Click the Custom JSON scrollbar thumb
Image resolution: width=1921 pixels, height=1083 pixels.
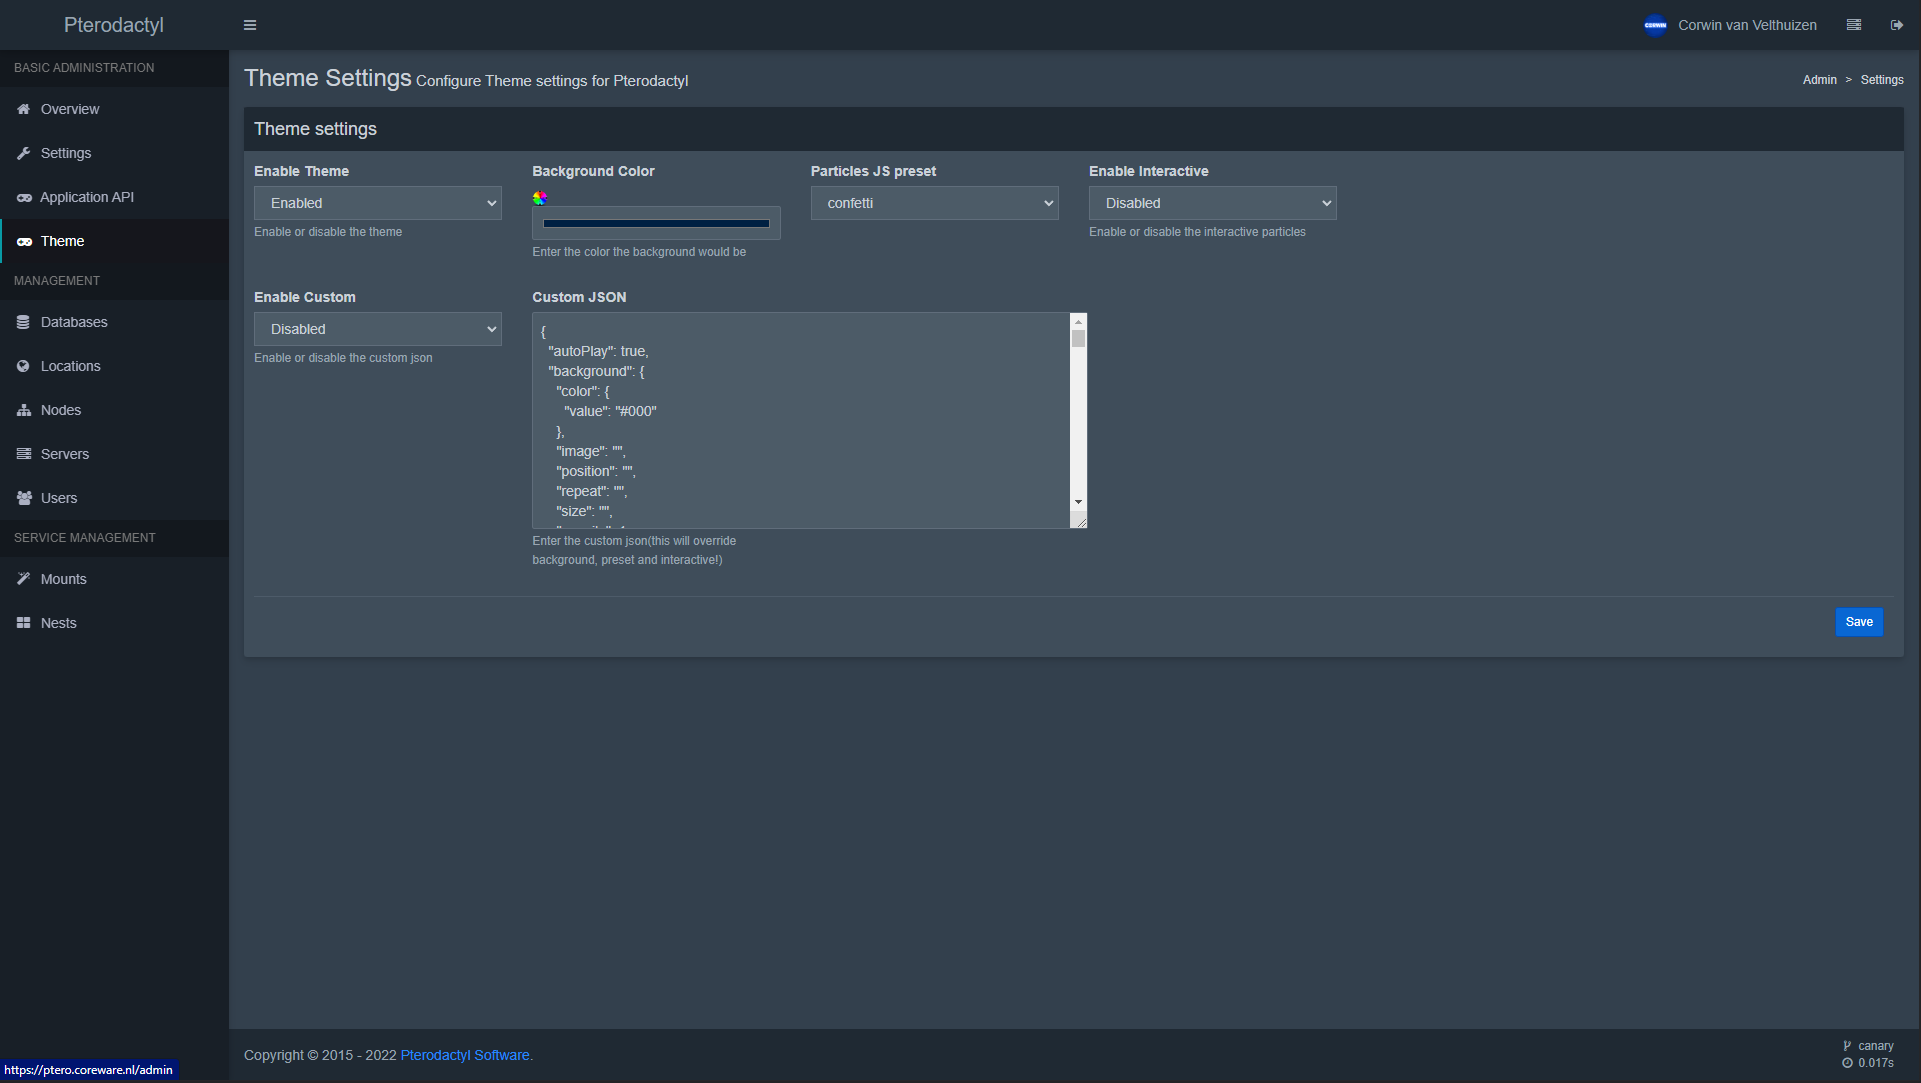pyautogui.click(x=1078, y=338)
